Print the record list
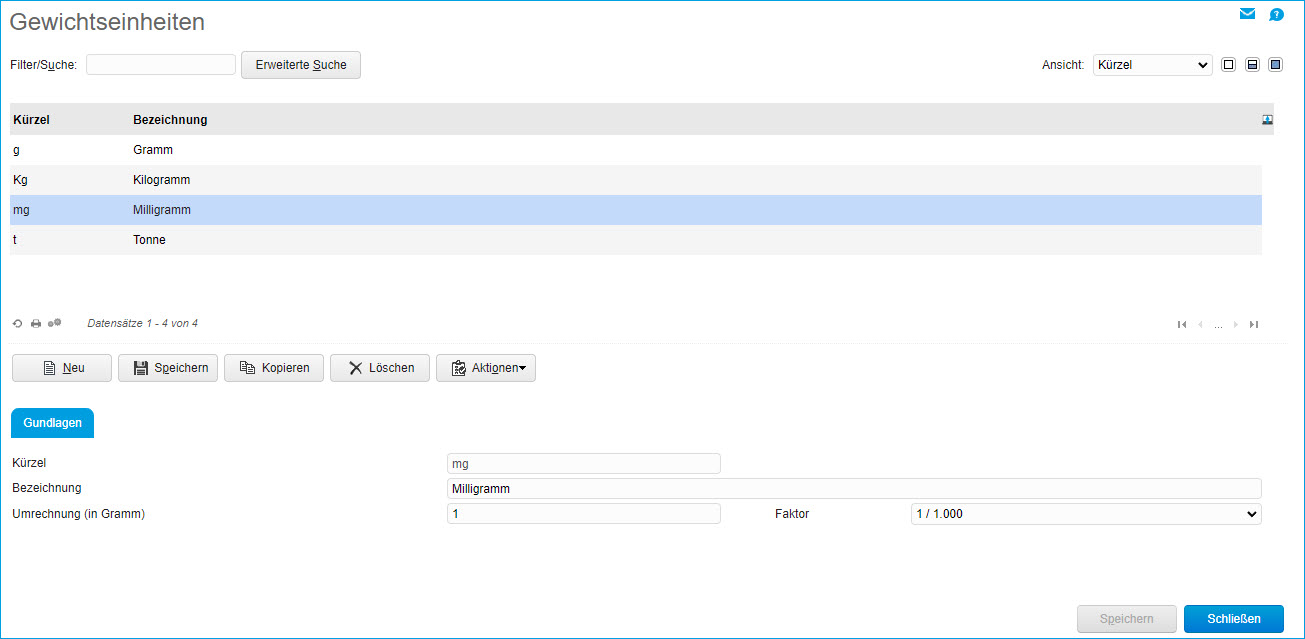Screen dimensions: 1305x639 click(36, 324)
